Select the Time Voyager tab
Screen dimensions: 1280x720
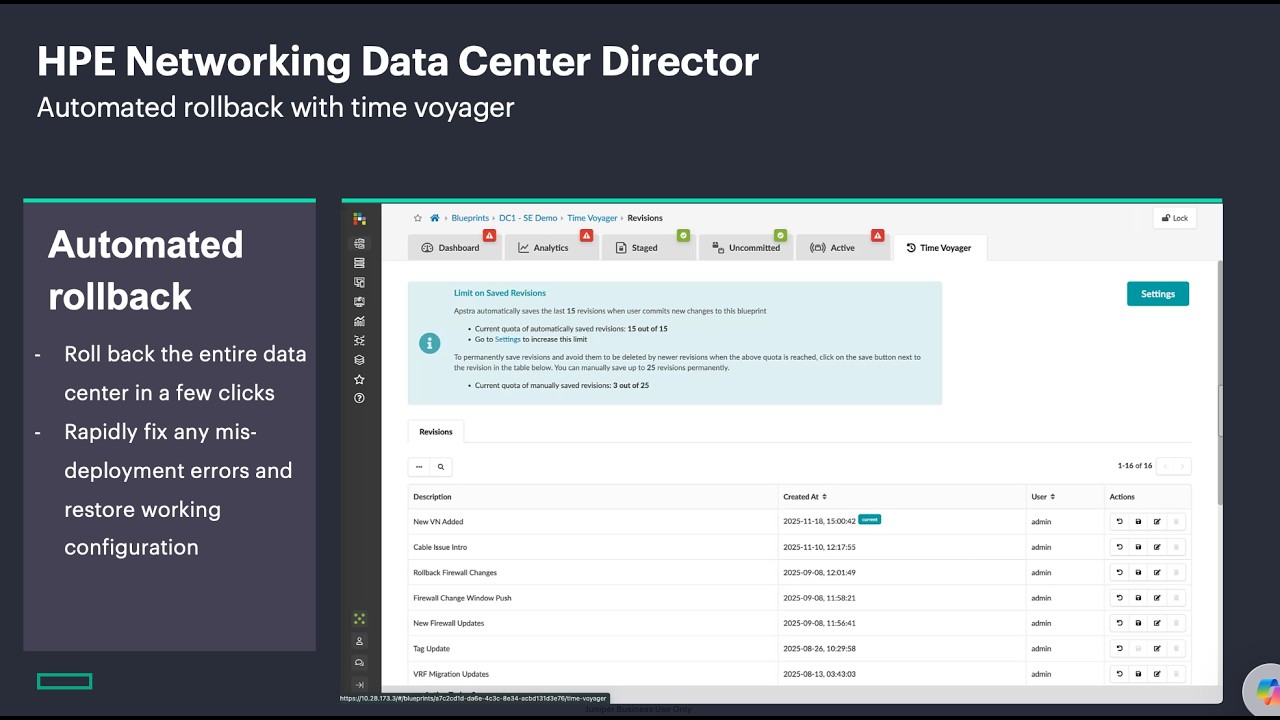tap(939, 248)
